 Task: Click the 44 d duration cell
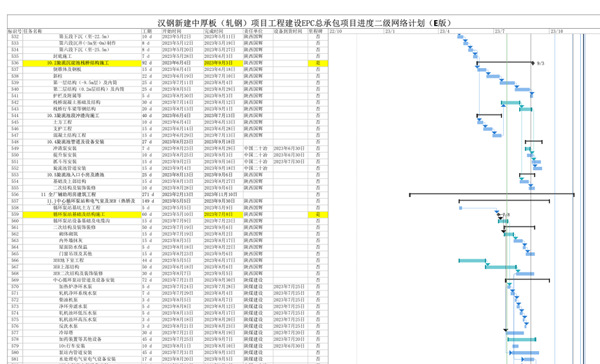click(147, 260)
